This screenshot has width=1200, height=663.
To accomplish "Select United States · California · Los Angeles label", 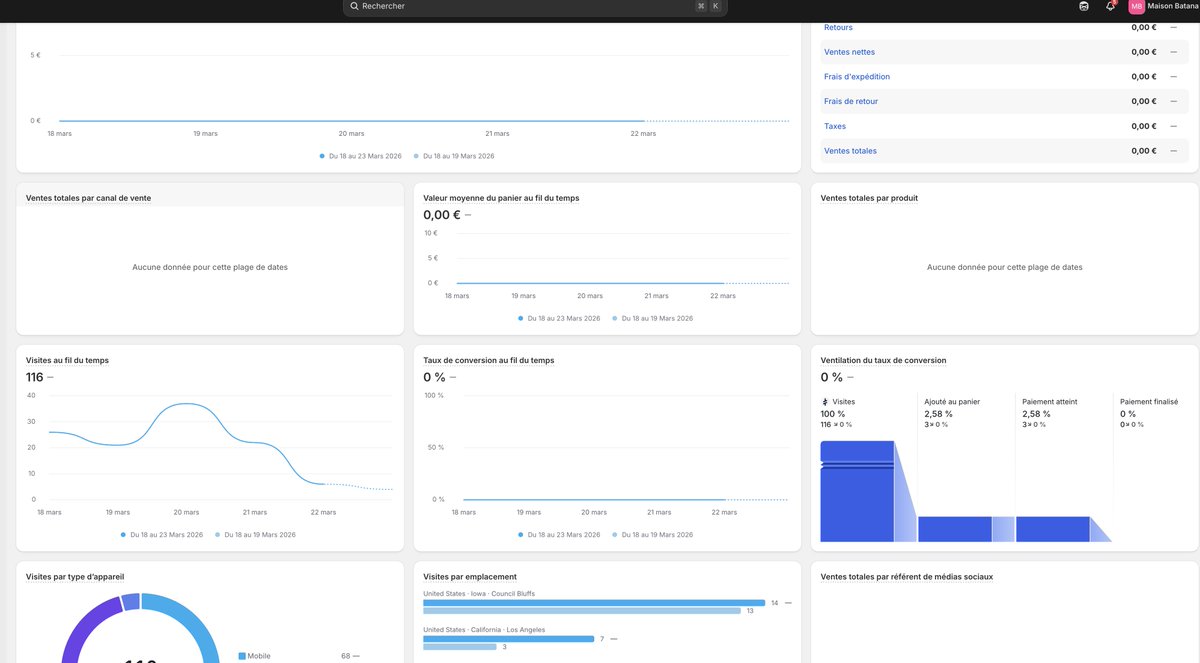I will point(484,630).
